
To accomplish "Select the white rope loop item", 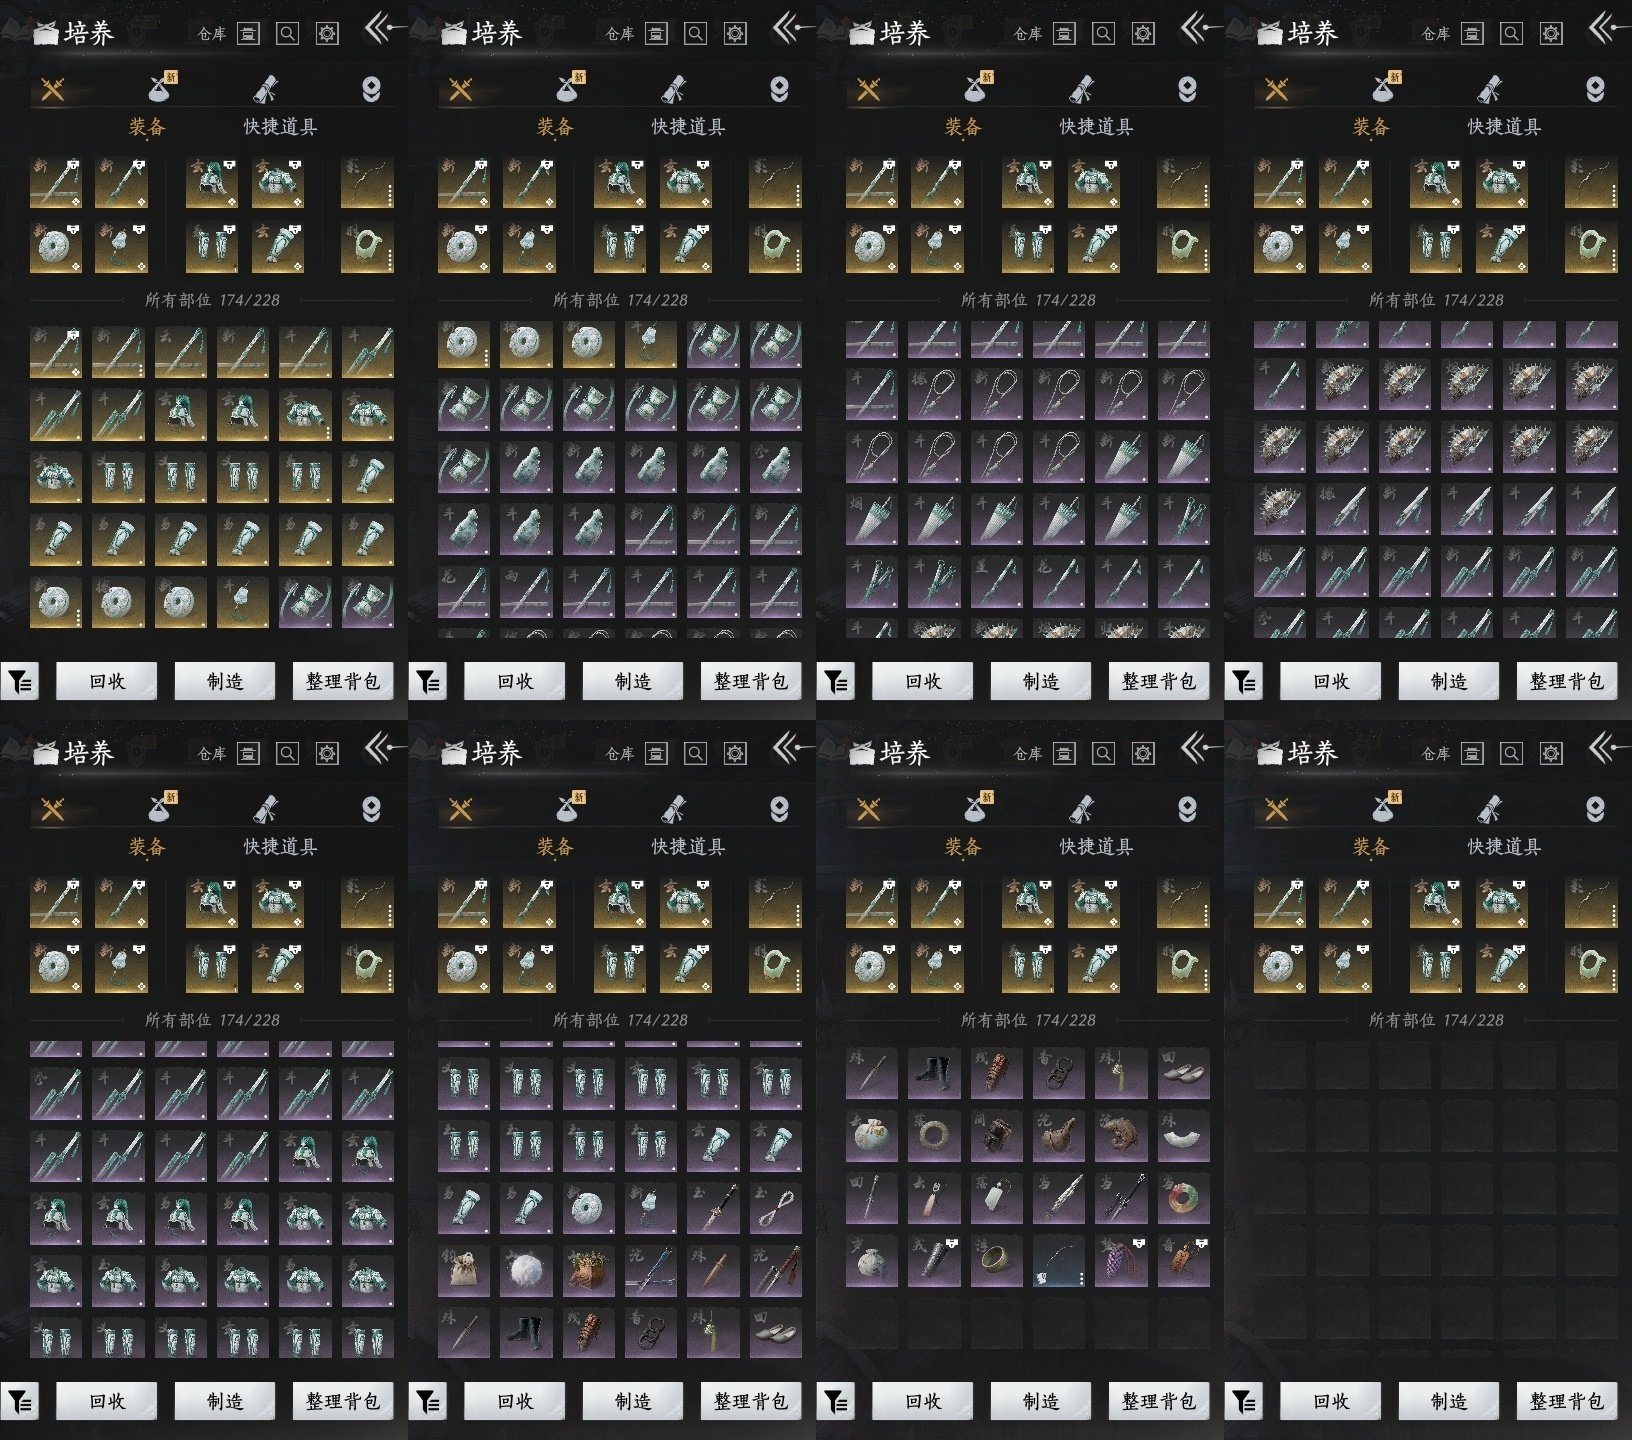I will pos(775,1208).
